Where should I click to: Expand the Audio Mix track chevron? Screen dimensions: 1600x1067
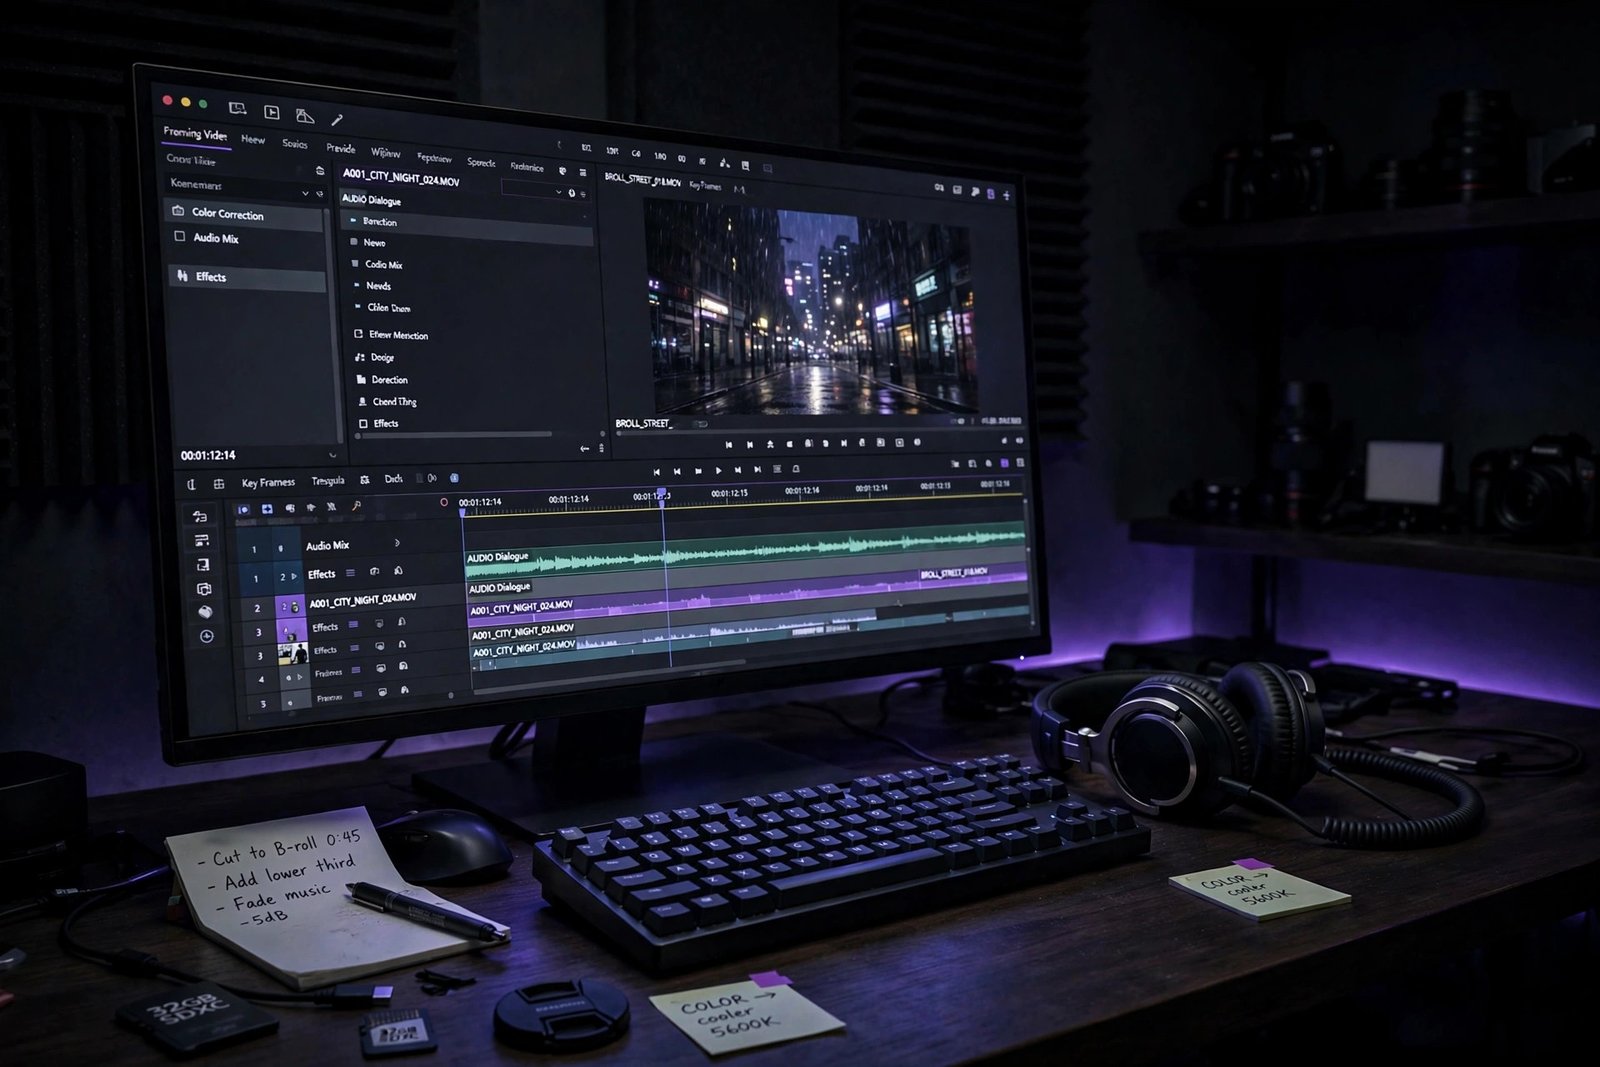(x=397, y=543)
